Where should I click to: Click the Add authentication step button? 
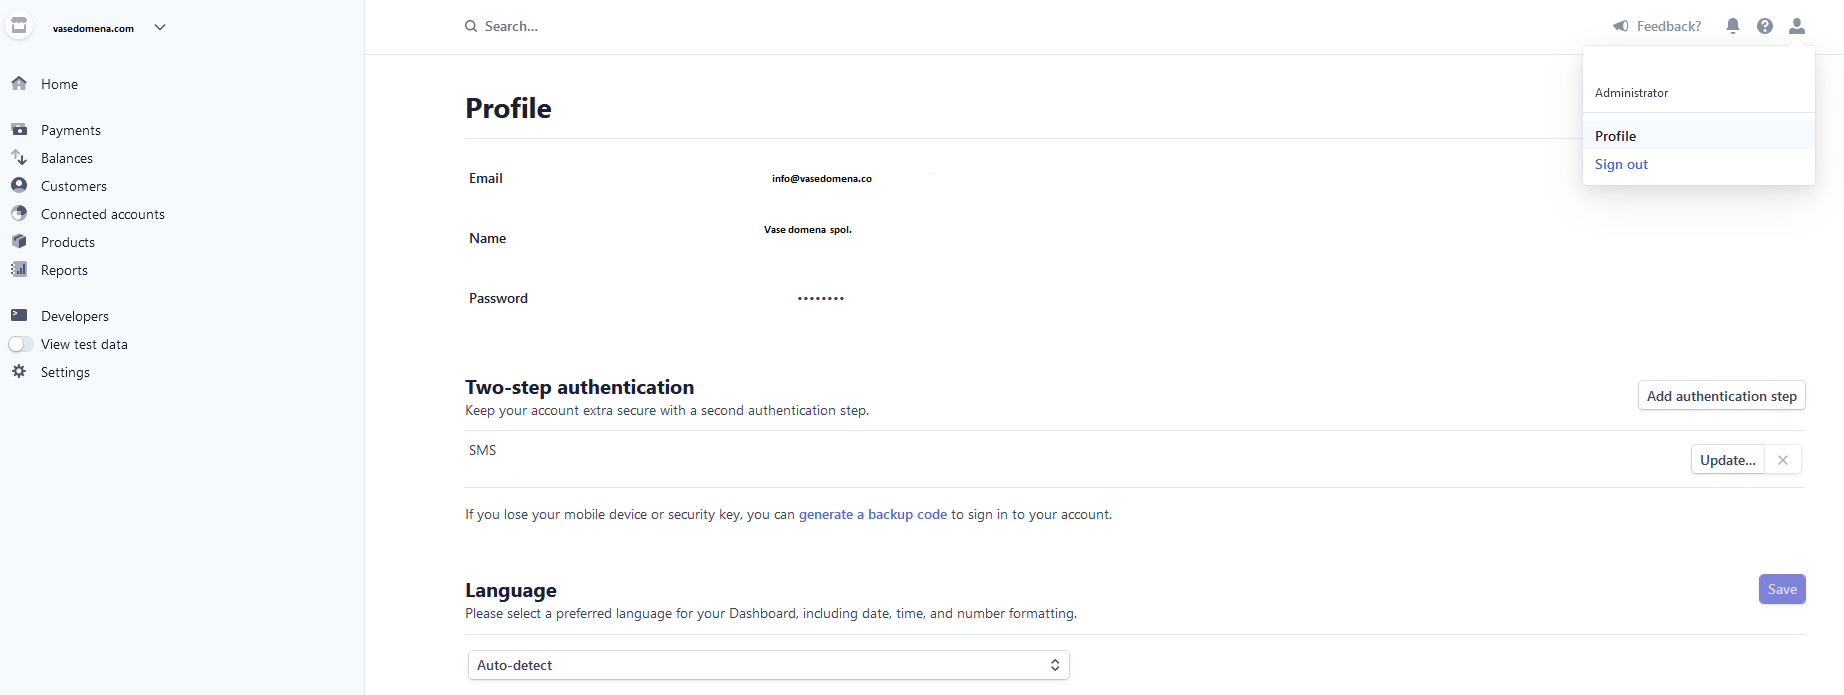(1721, 396)
